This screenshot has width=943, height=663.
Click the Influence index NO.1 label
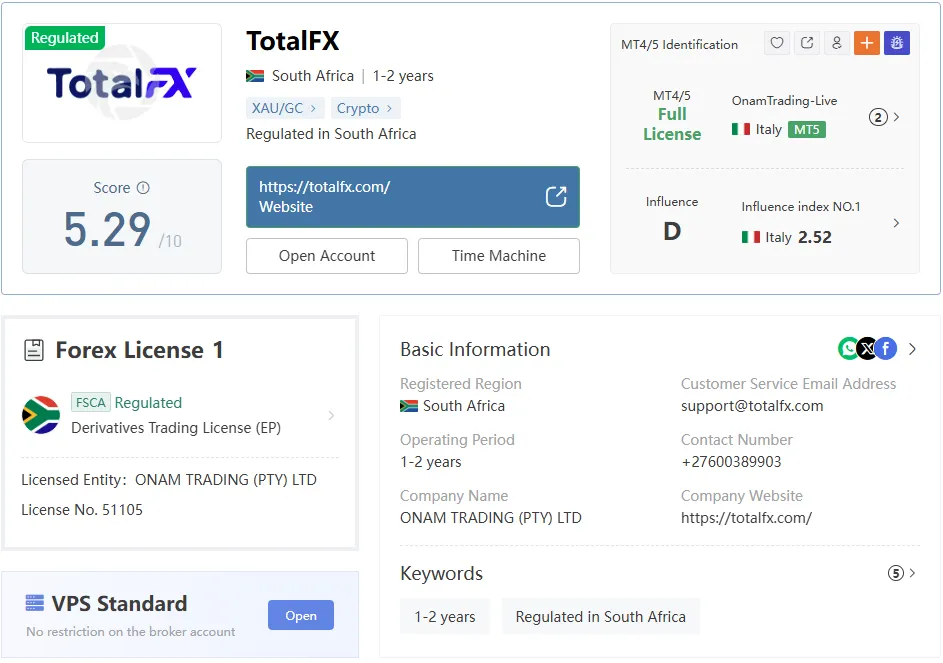(x=800, y=206)
